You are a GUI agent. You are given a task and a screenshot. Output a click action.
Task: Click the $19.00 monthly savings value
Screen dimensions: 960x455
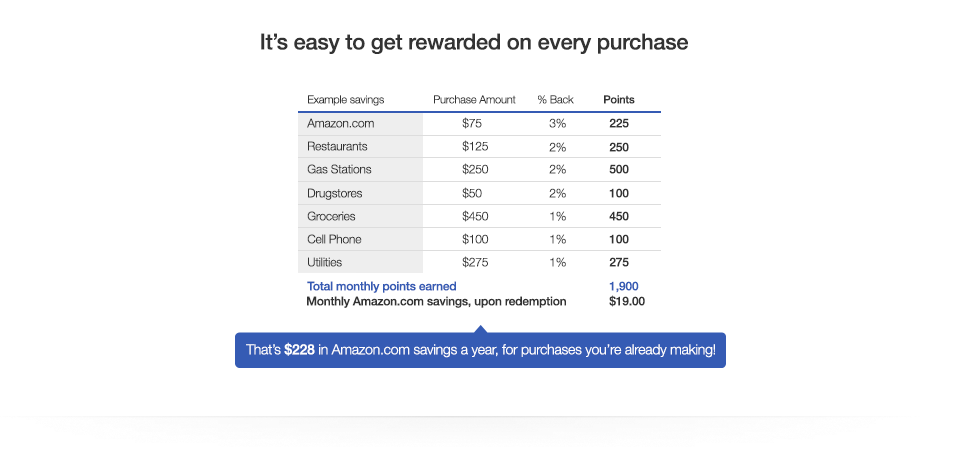point(627,301)
